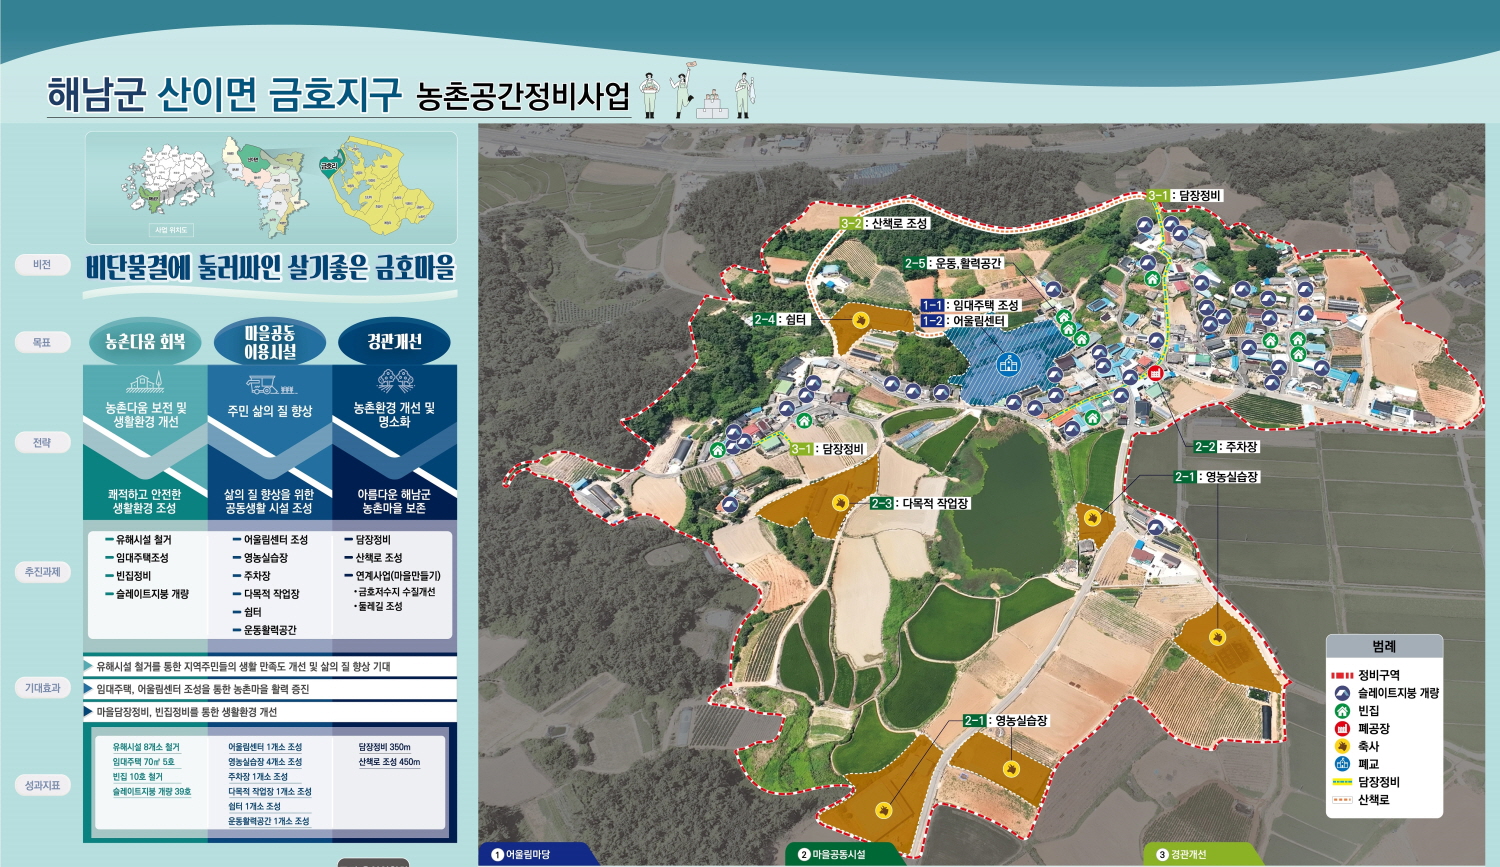Click the 사업 위치도 caption
The height and width of the screenshot is (867, 1500).
(172, 230)
